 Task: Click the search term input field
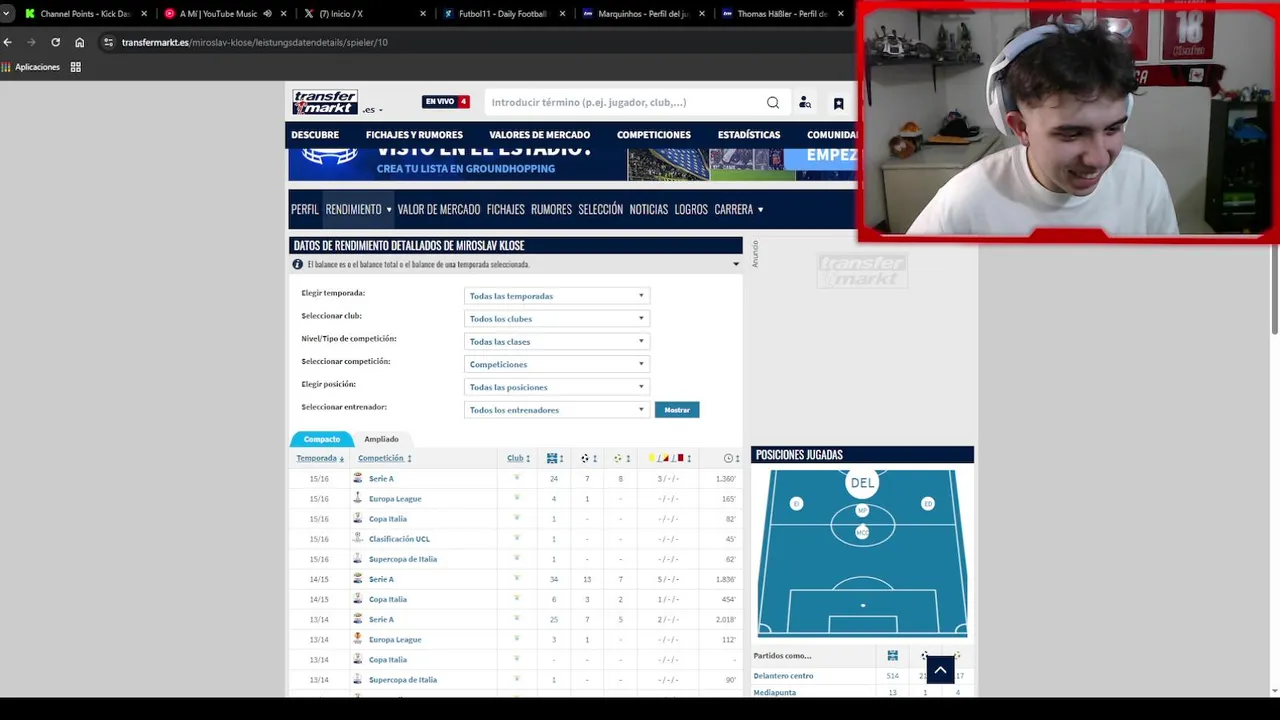pyautogui.click(x=625, y=102)
